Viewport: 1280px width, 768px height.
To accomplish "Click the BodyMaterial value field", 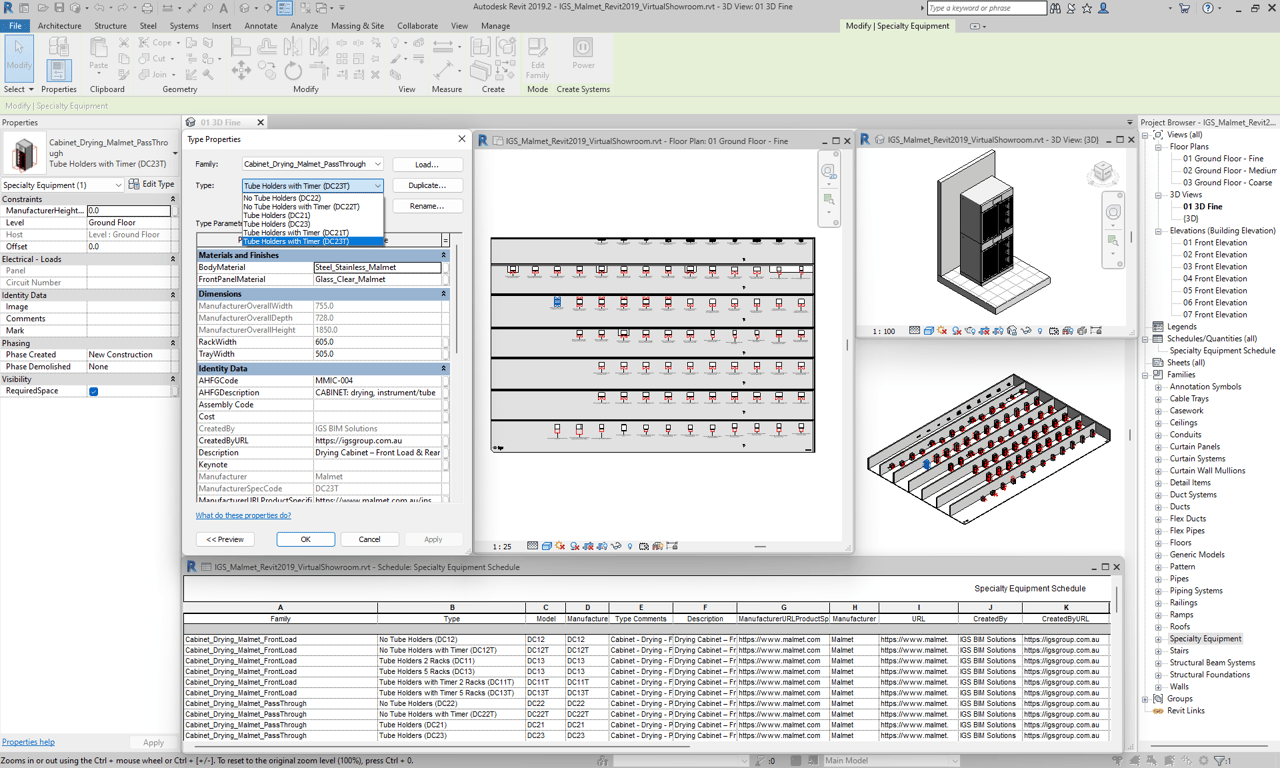I will pyautogui.click(x=377, y=268).
